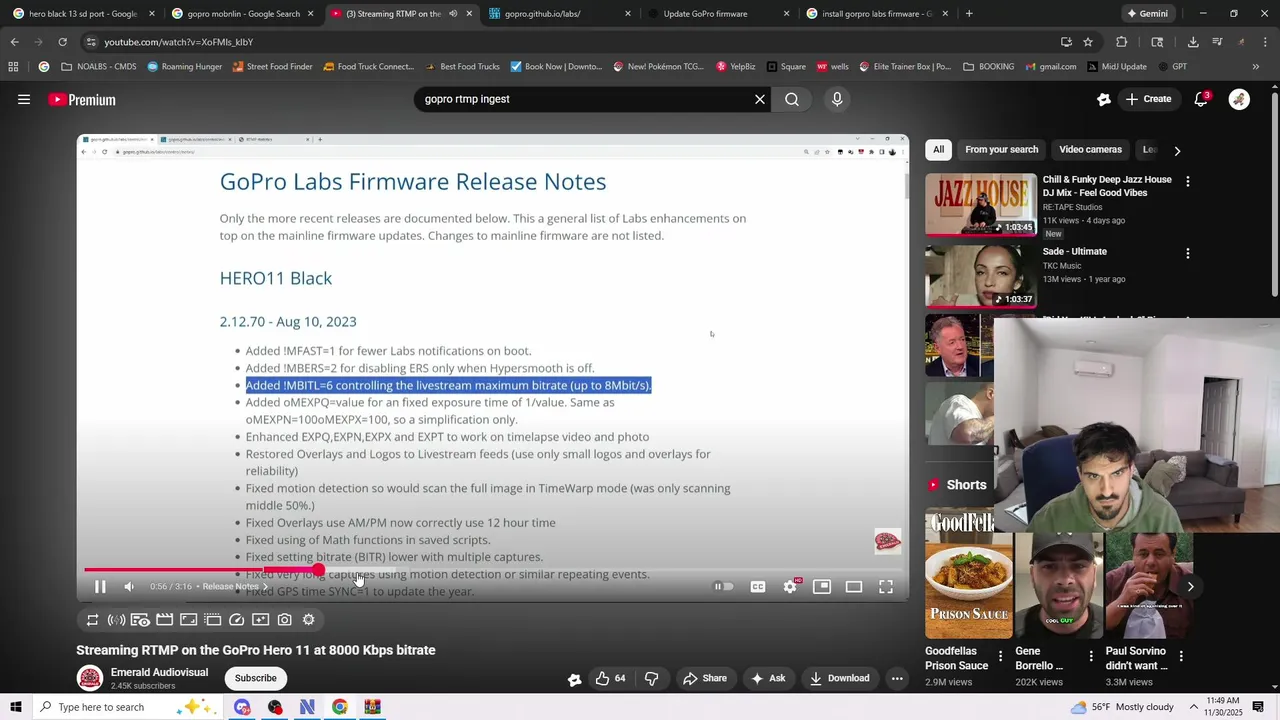Click the audio boost extension icon
1280x720 pixels.
116,620
